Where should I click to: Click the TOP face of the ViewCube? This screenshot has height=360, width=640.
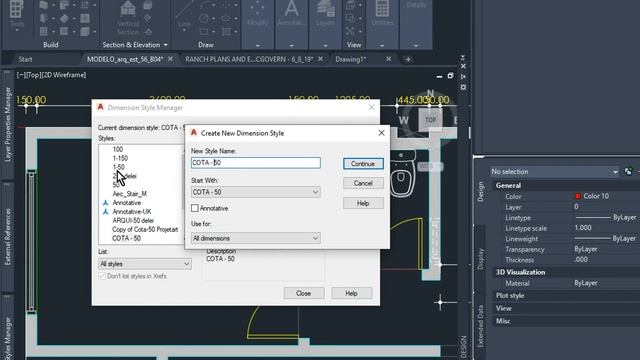(430, 120)
